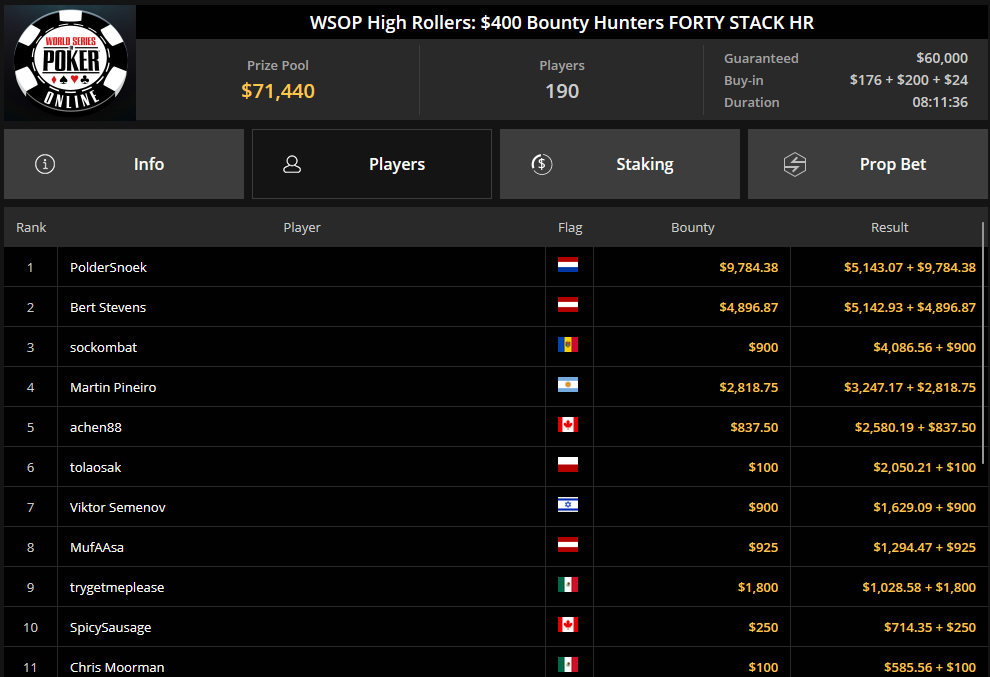990x677 pixels.
Task: Click the Player column header
Action: [x=302, y=227]
